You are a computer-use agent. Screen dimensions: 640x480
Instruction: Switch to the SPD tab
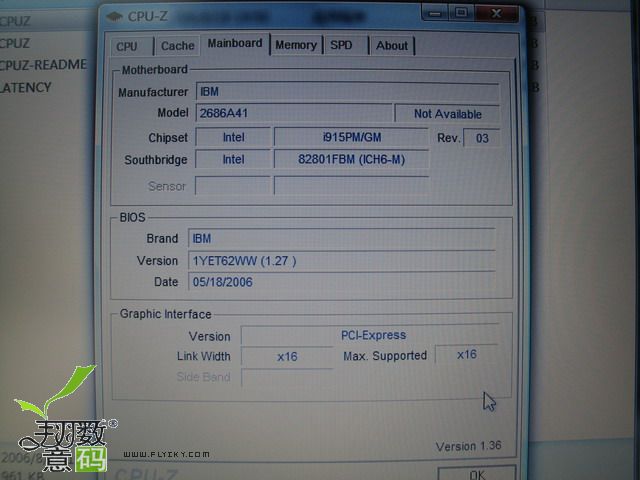[x=346, y=45]
